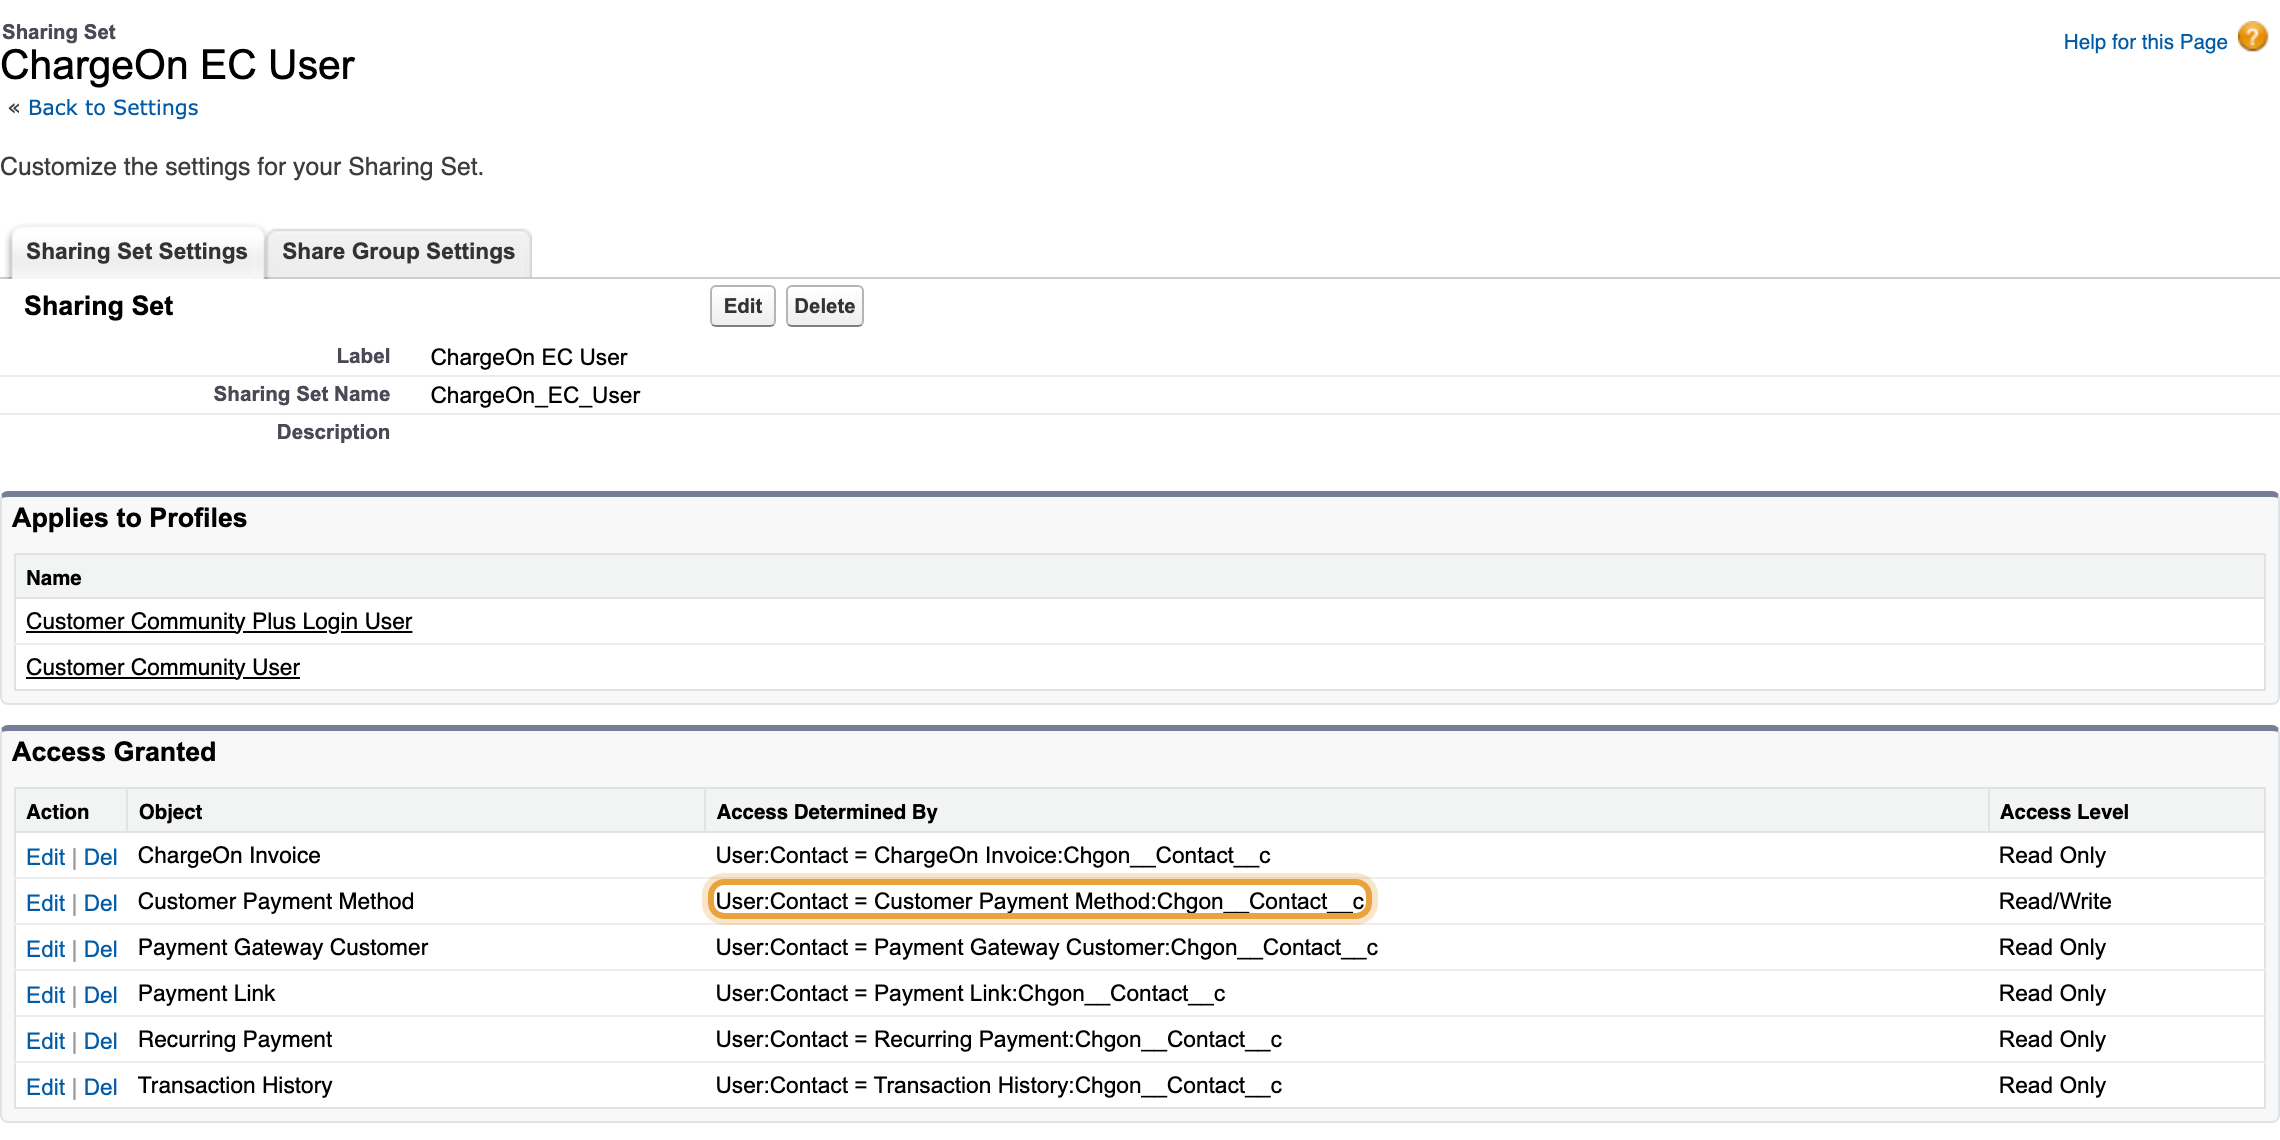Click 'User:Contact = Payment Gateway Customer:Chgon__Contact__c' text
The width and height of the screenshot is (2280, 1140).
1047,948
